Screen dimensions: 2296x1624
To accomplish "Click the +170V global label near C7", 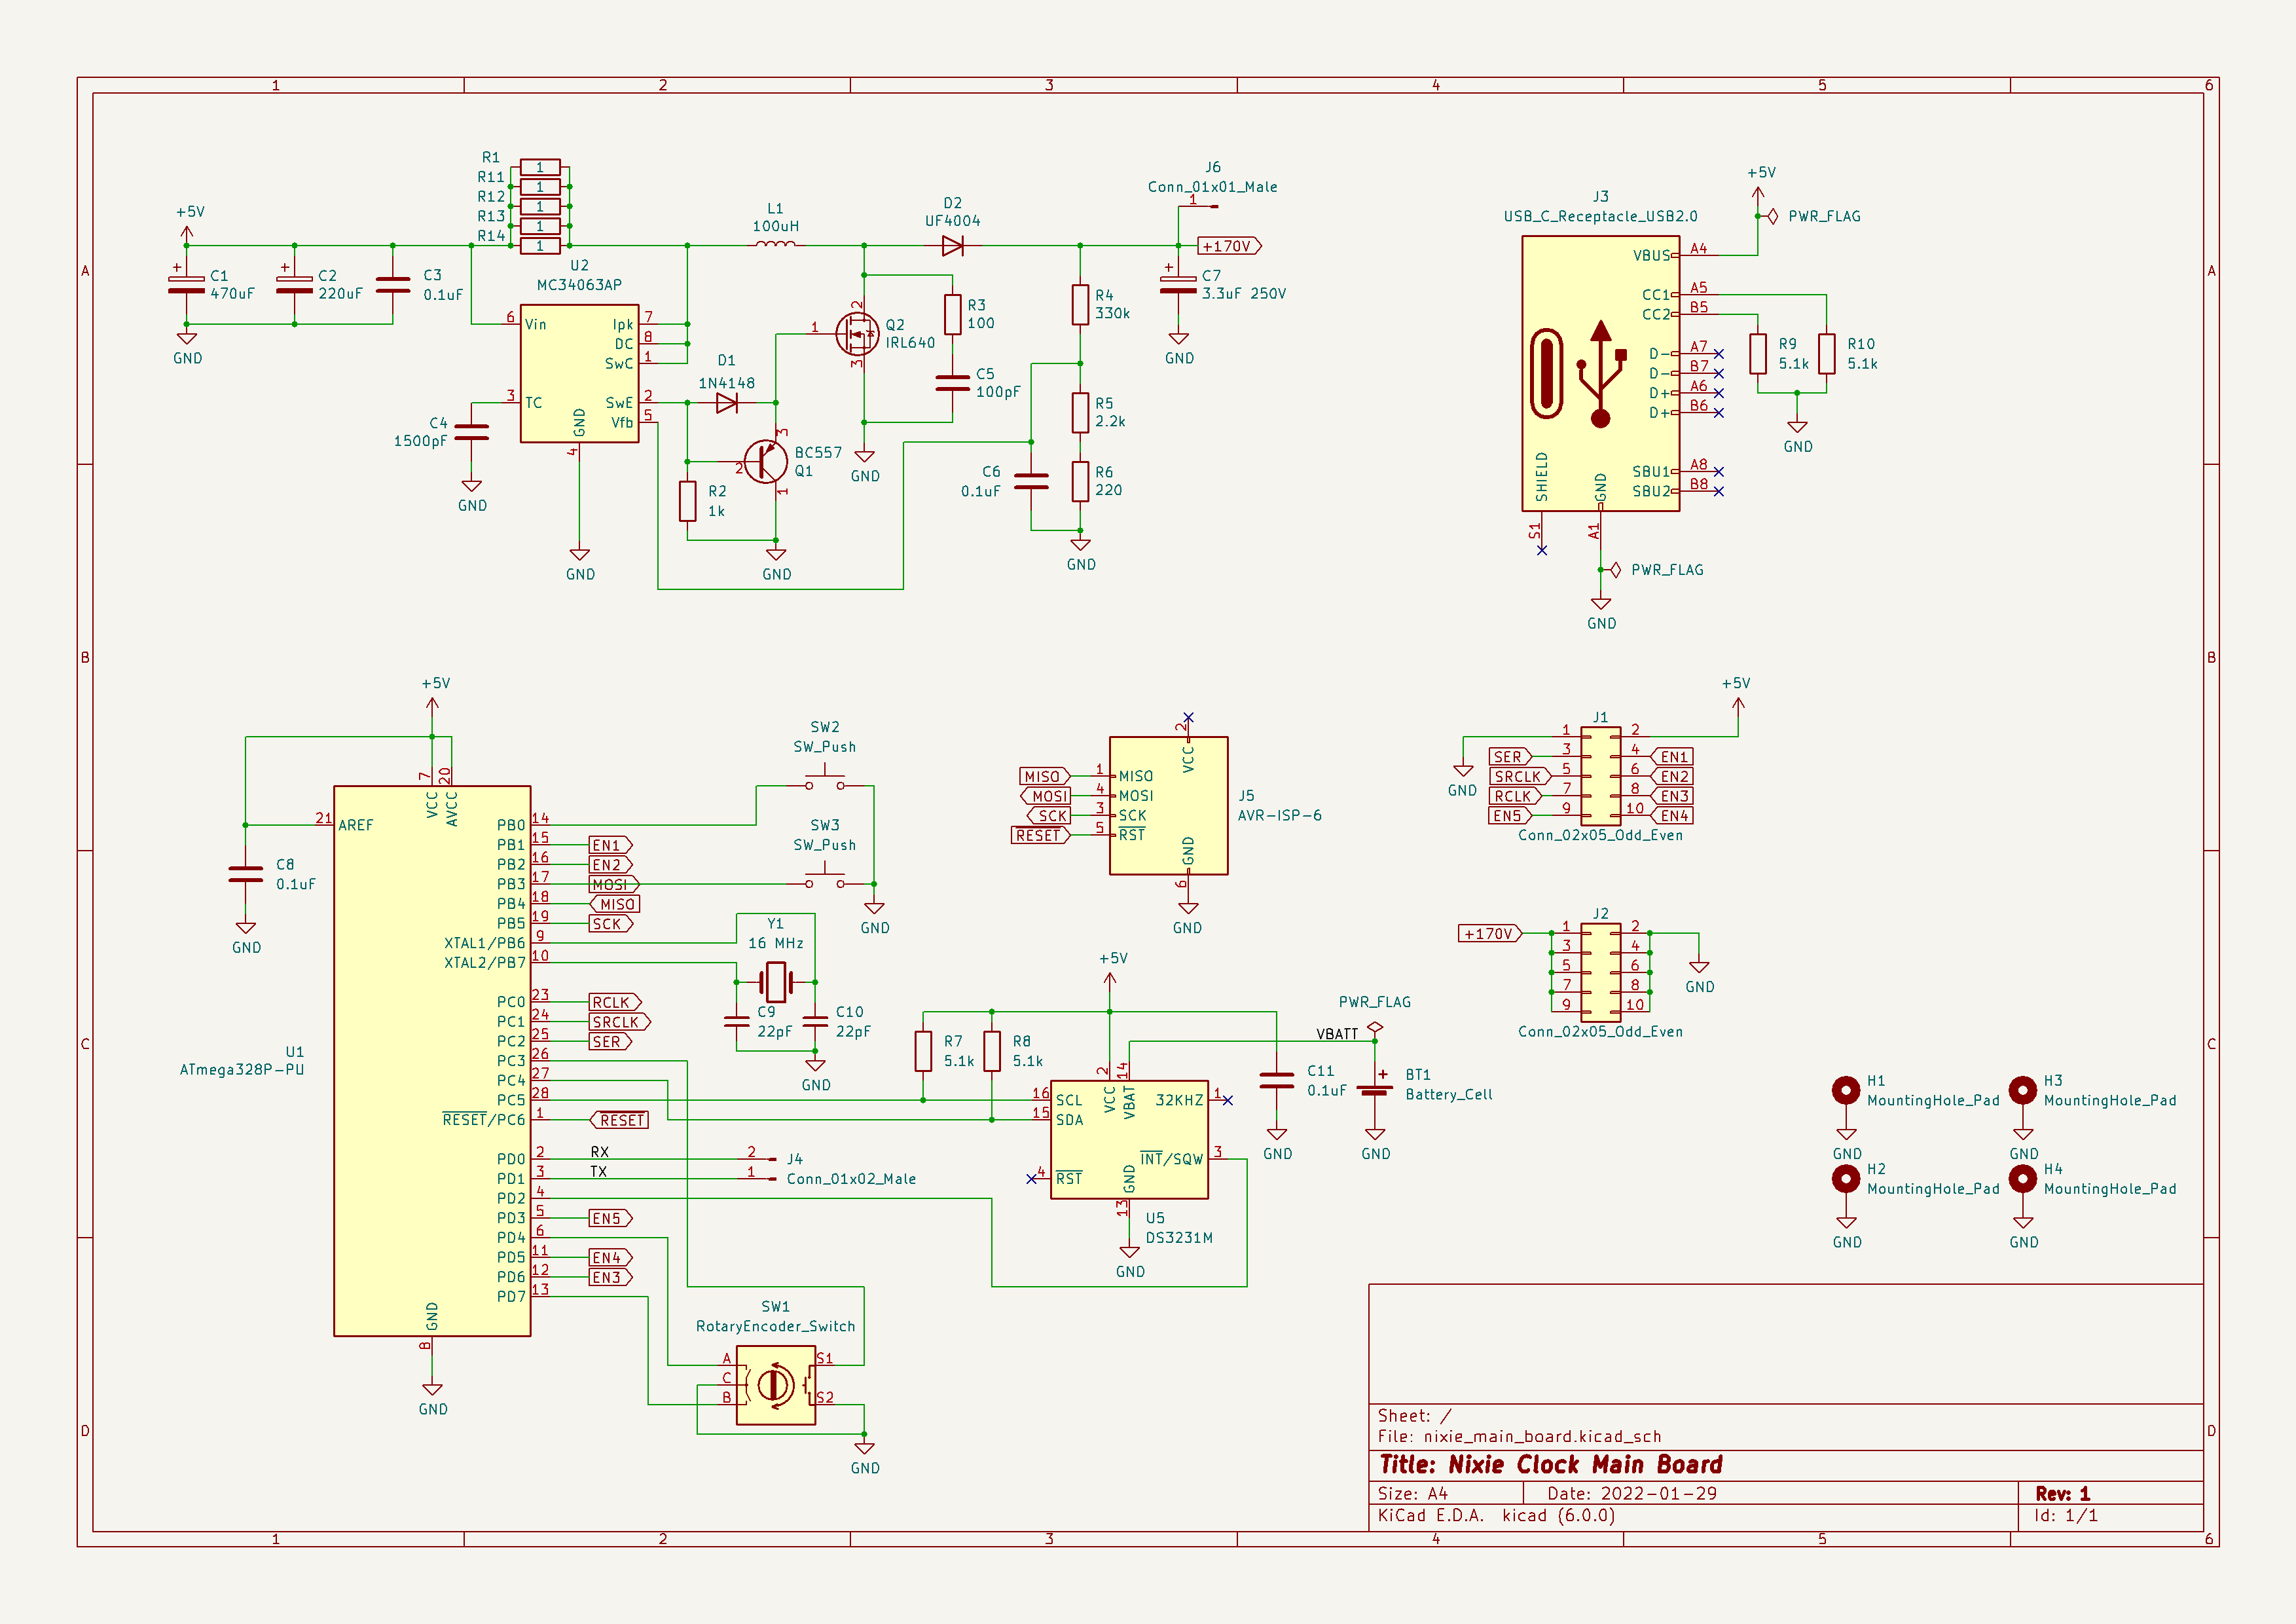I will [x=1228, y=246].
